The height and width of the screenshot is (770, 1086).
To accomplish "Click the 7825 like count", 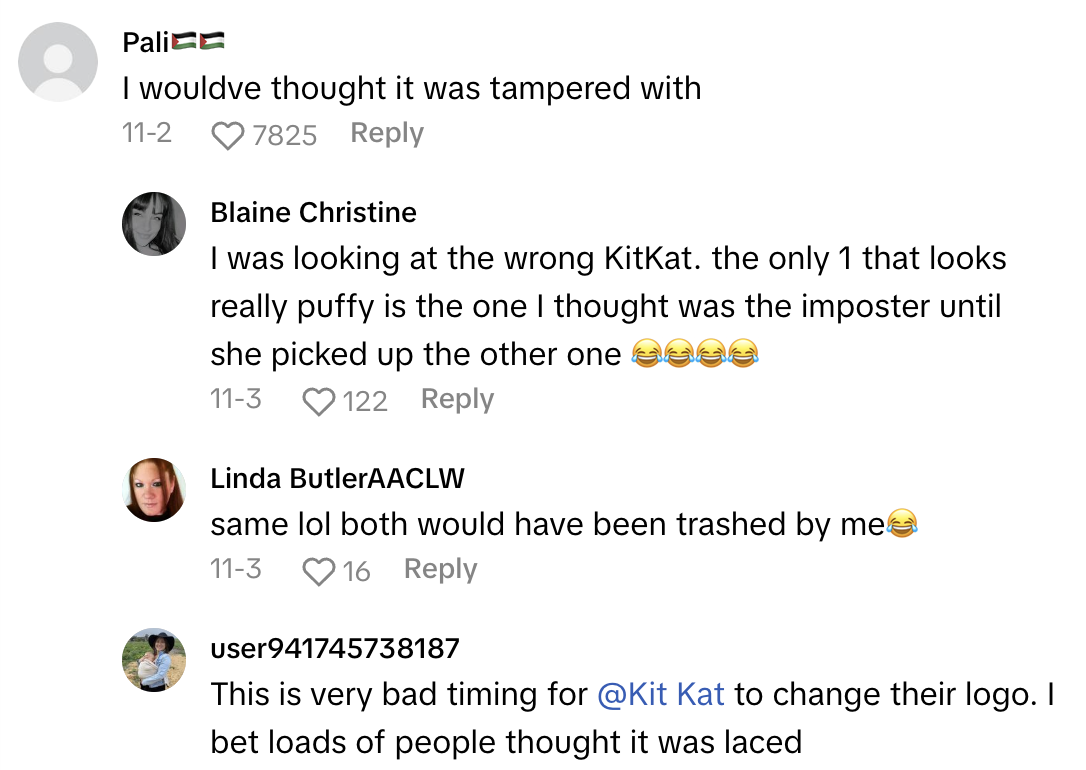I will click(x=284, y=135).
